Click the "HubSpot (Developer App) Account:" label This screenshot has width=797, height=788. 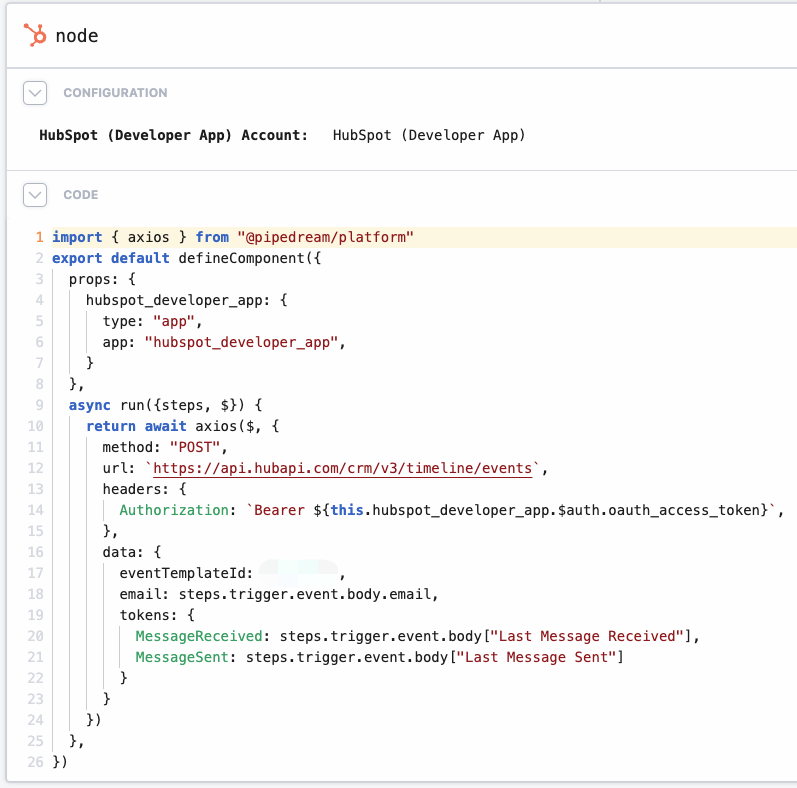tap(174, 135)
